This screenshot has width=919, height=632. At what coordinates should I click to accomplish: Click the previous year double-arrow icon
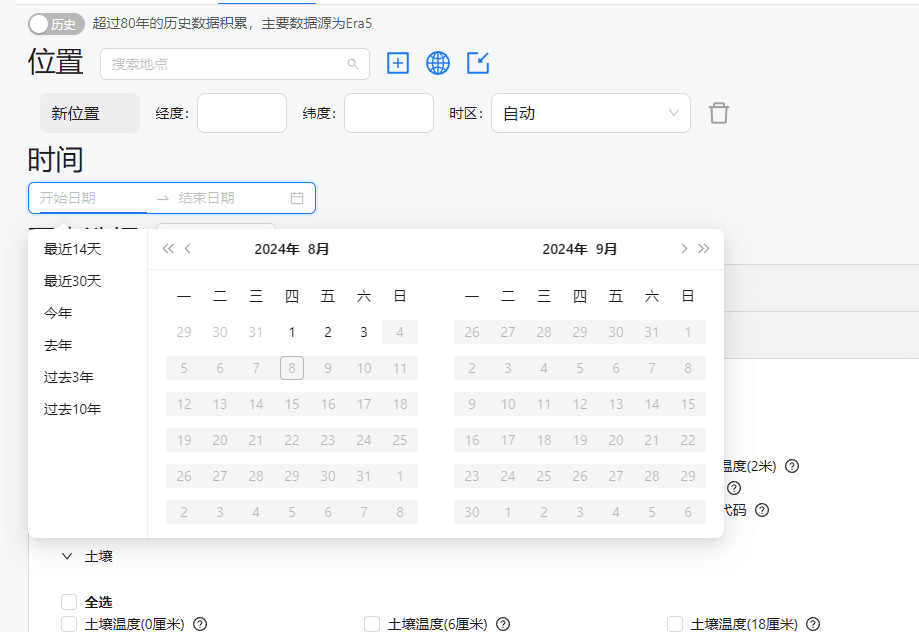(168, 249)
